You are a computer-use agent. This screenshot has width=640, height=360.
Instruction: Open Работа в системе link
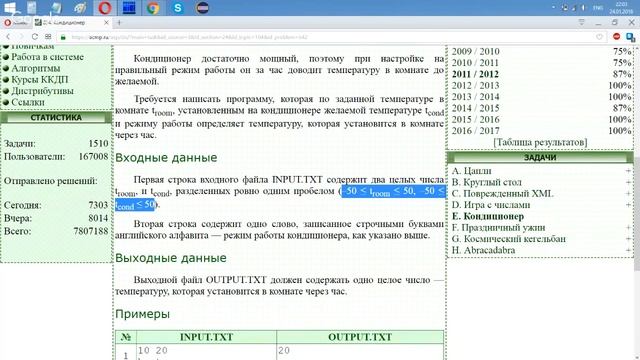[47, 57]
